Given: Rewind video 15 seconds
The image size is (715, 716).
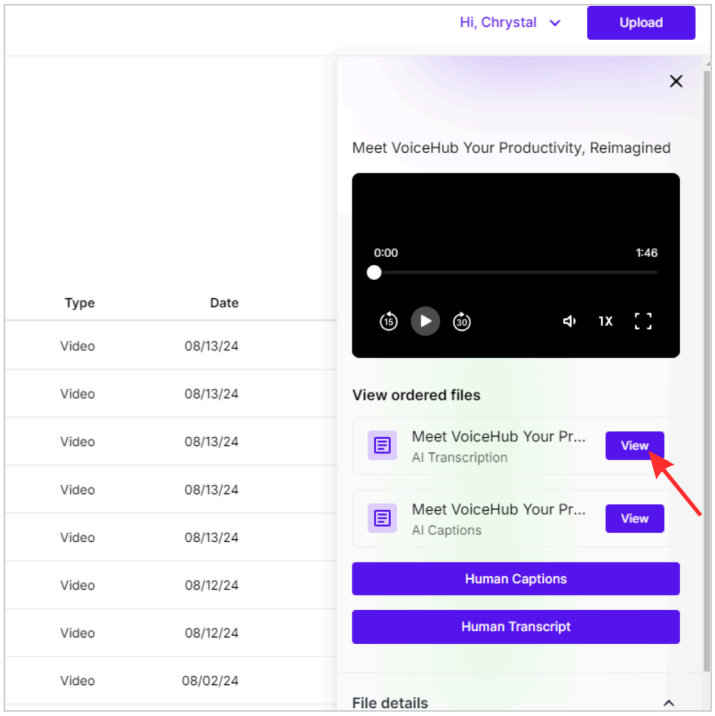Looking at the screenshot, I should click(x=388, y=321).
